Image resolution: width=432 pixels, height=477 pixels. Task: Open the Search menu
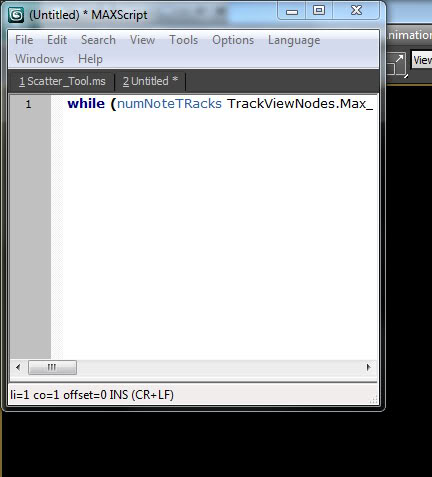(98, 40)
